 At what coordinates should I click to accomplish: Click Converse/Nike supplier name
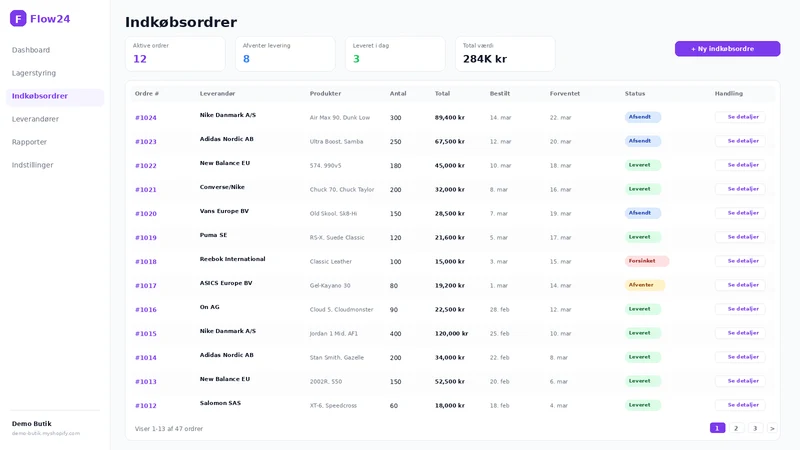222,187
